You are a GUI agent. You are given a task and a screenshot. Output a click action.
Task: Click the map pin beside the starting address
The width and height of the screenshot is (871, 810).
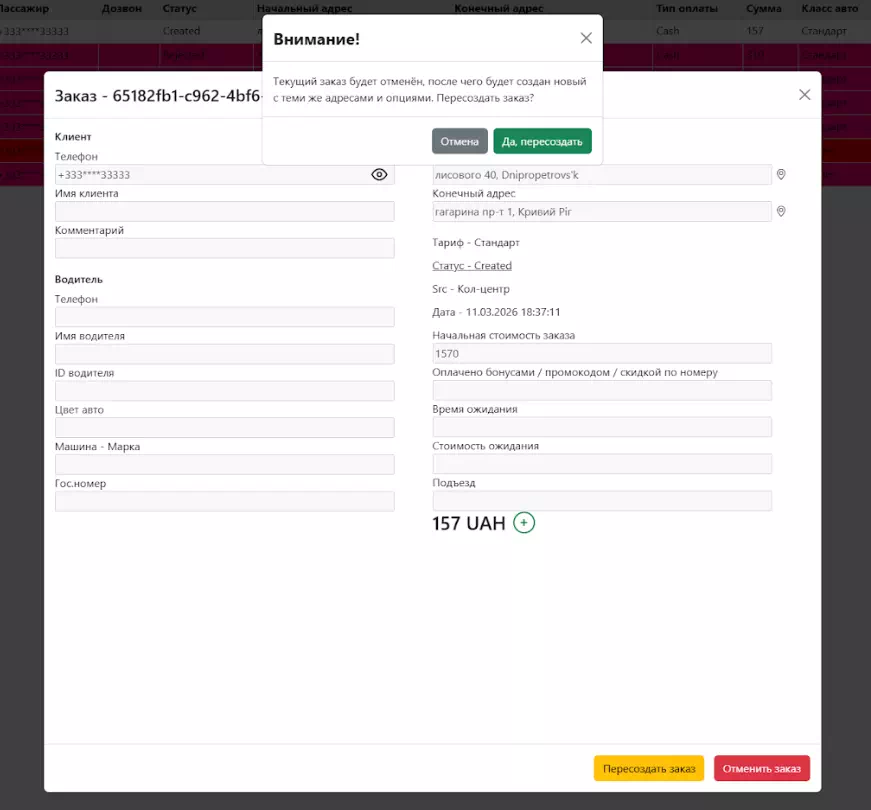click(x=781, y=175)
